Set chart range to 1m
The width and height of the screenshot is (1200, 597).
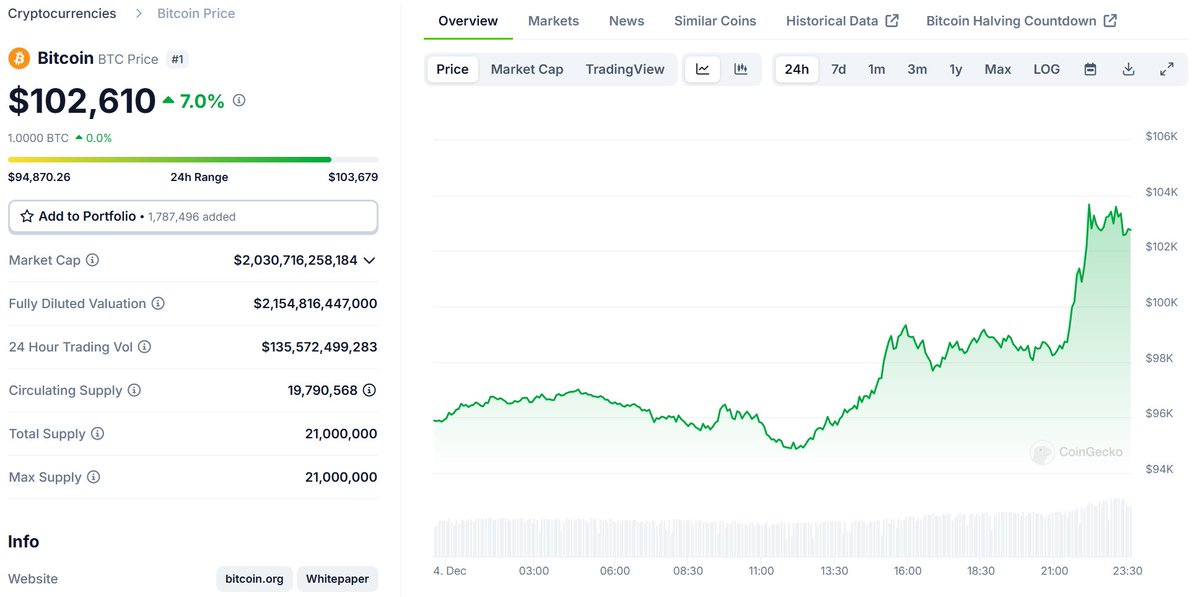tap(877, 69)
